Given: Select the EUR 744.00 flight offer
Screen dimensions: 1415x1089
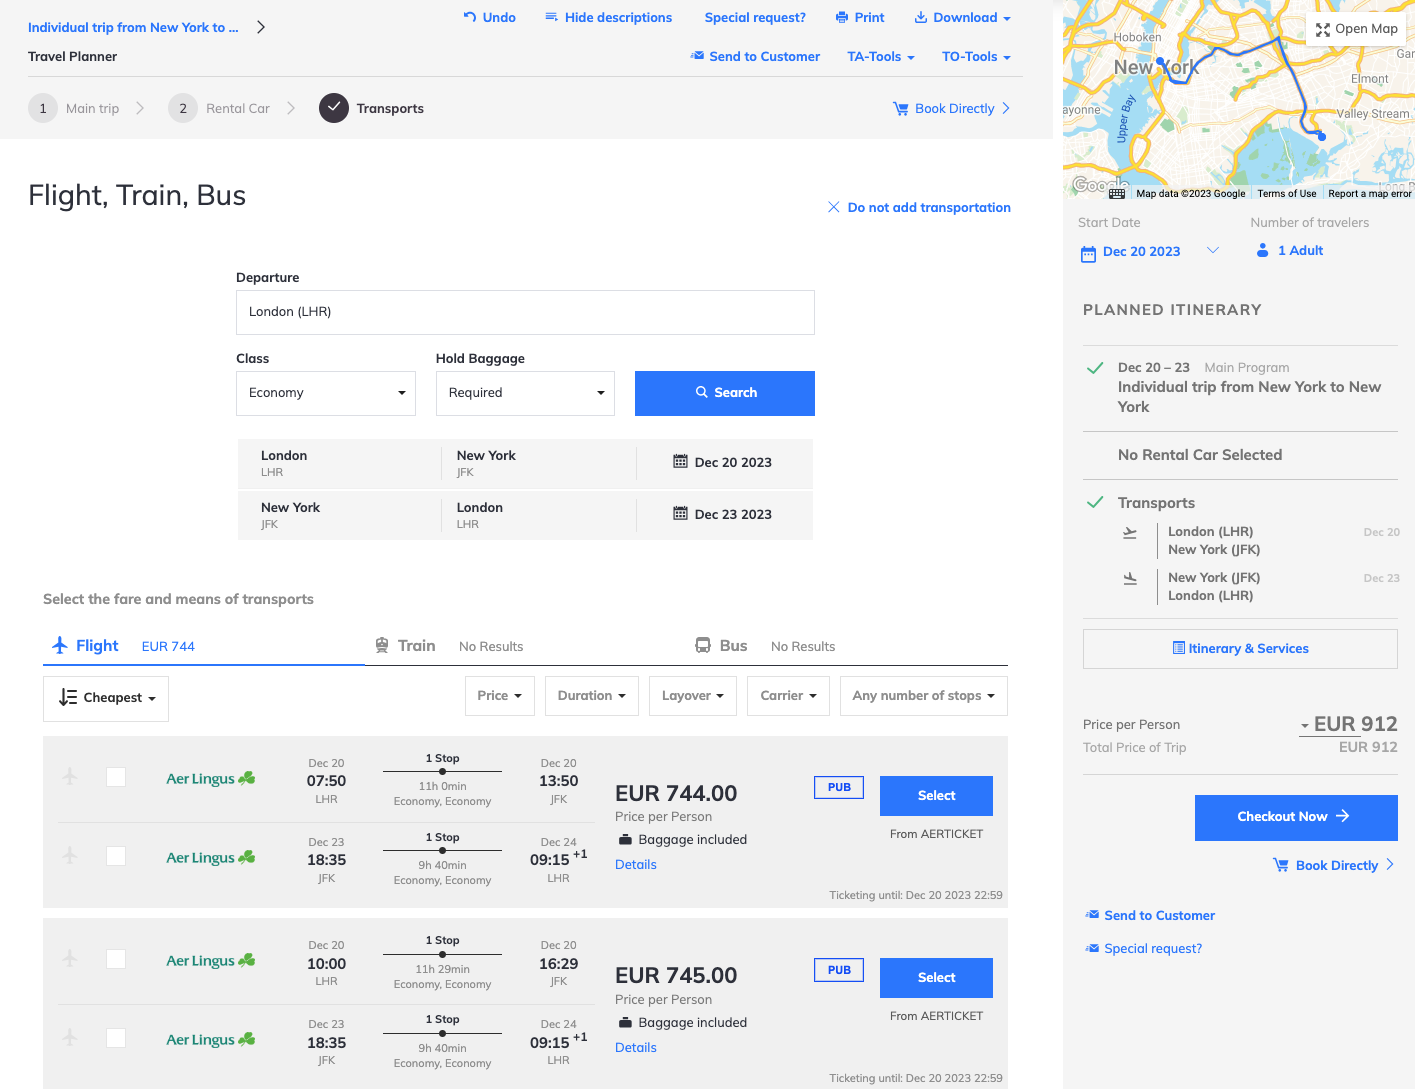Looking at the screenshot, I should point(936,796).
